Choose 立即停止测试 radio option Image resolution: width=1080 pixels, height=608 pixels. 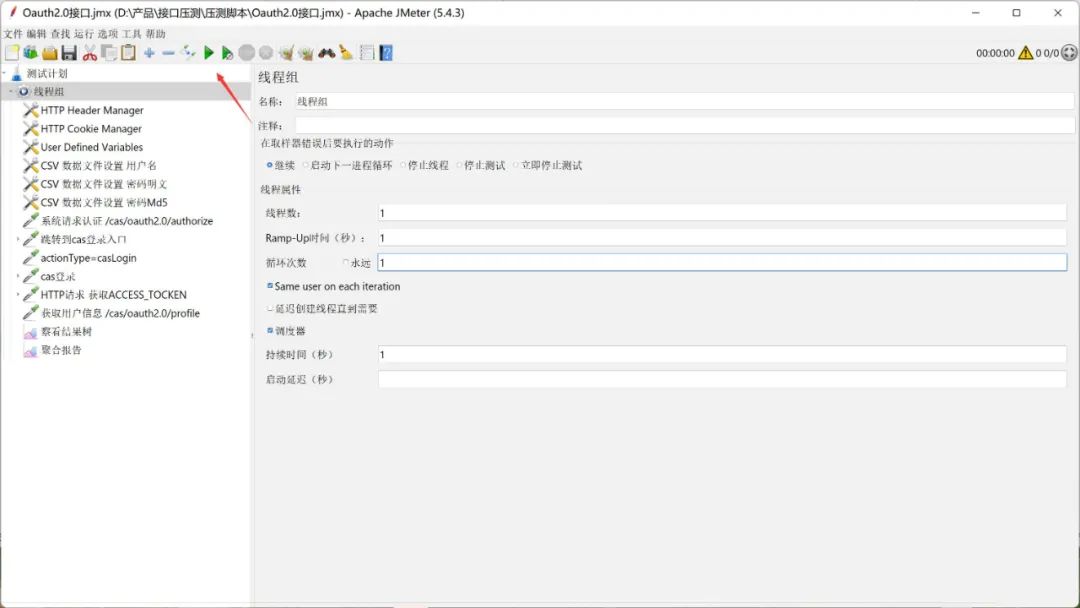pos(515,165)
